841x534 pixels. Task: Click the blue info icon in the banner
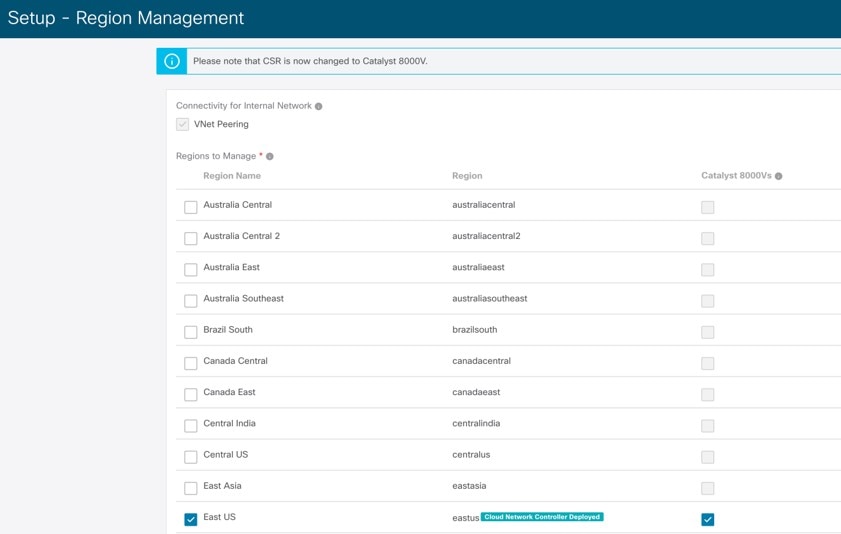(x=172, y=61)
